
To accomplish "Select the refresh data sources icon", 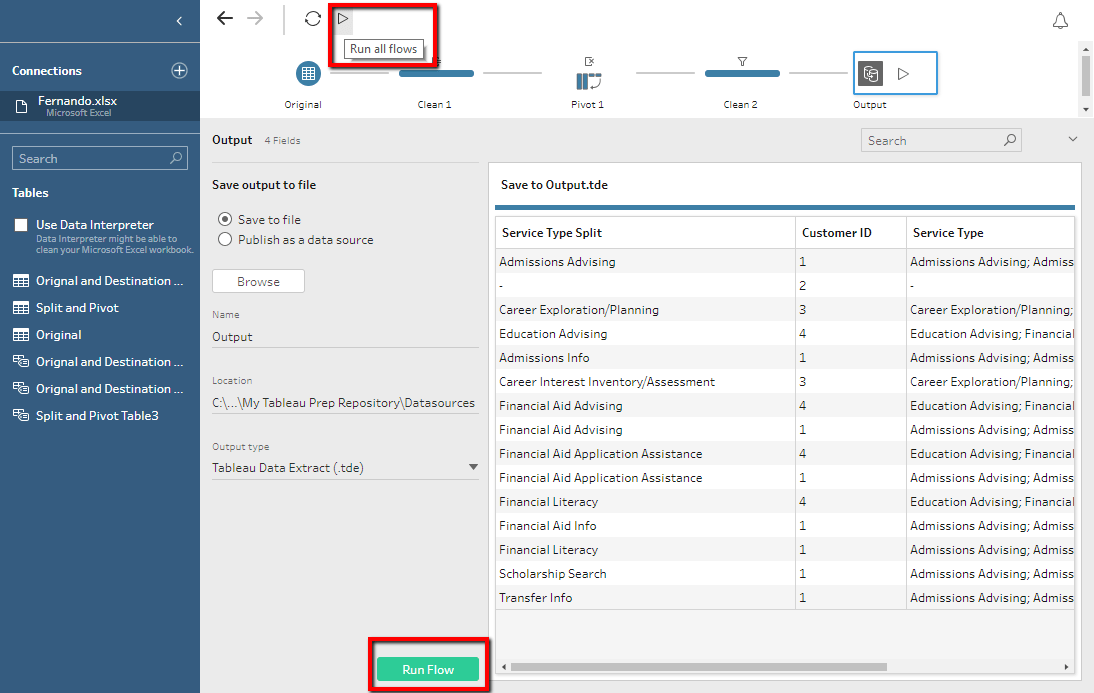I will [x=311, y=18].
